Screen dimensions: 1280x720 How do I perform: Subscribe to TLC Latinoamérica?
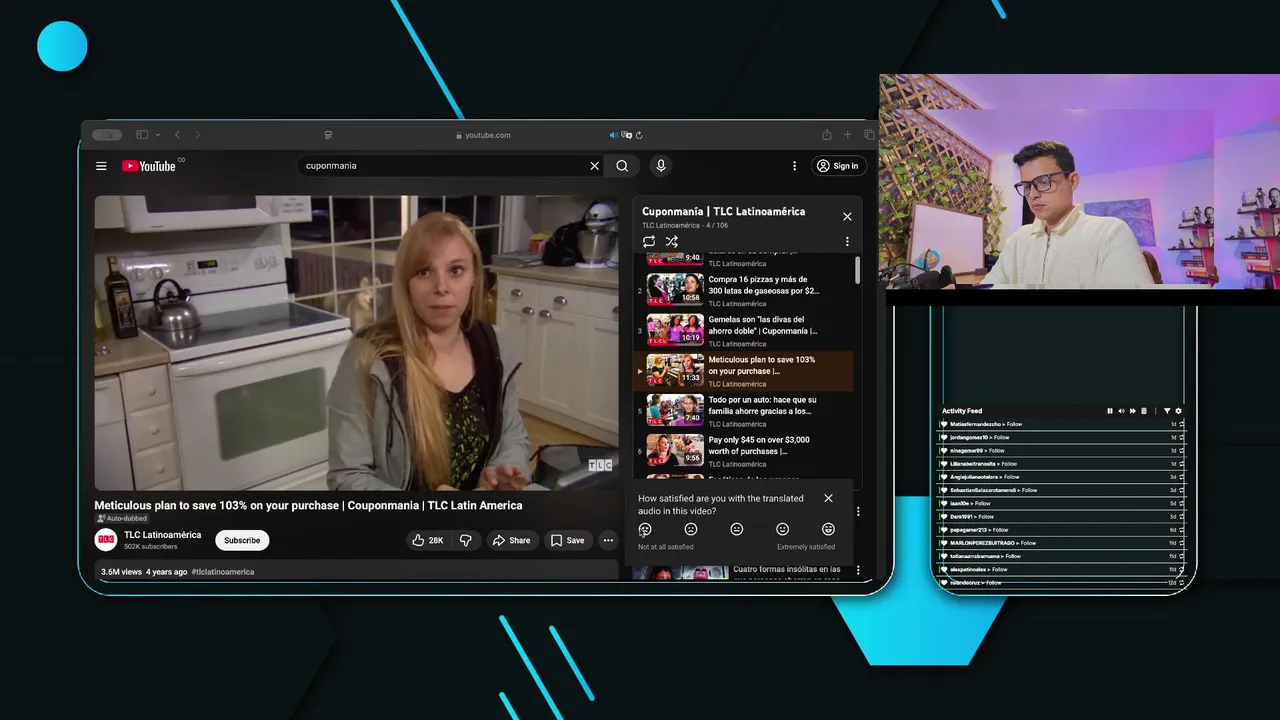pyautogui.click(x=242, y=540)
